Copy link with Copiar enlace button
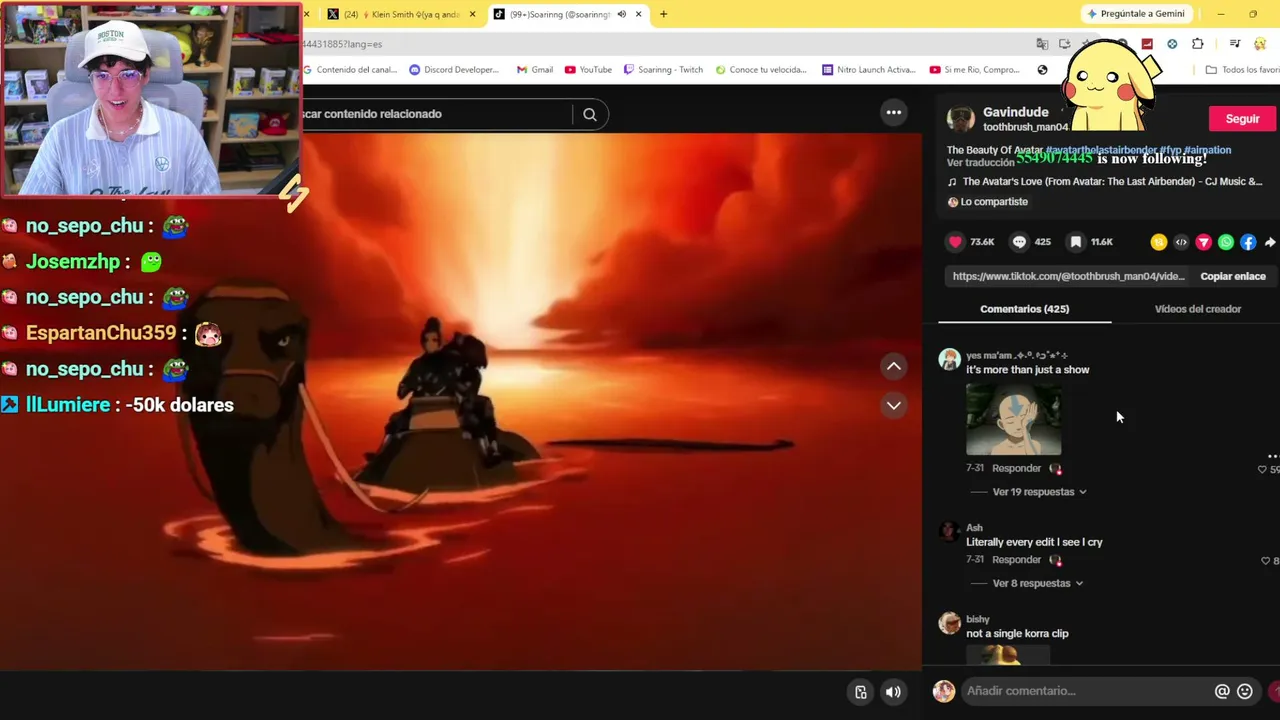Image resolution: width=1280 pixels, height=720 pixels. click(x=1233, y=276)
